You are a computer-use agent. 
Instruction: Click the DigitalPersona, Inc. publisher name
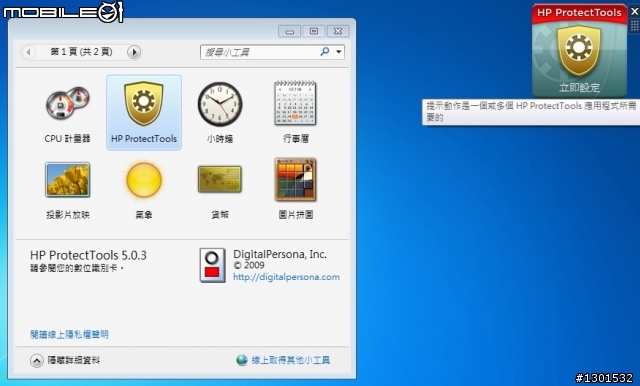click(280, 254)
